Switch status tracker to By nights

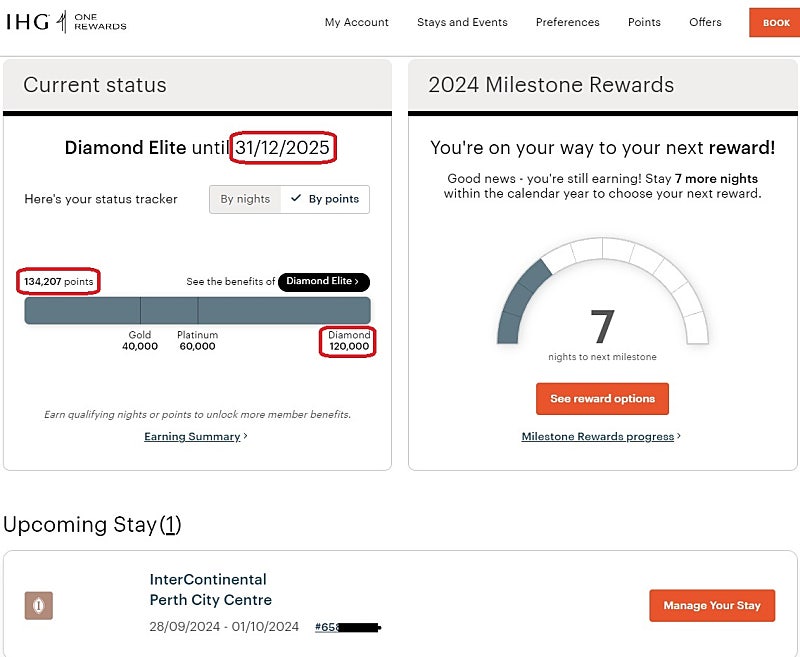pyautogui.click(x=245, y=199)
